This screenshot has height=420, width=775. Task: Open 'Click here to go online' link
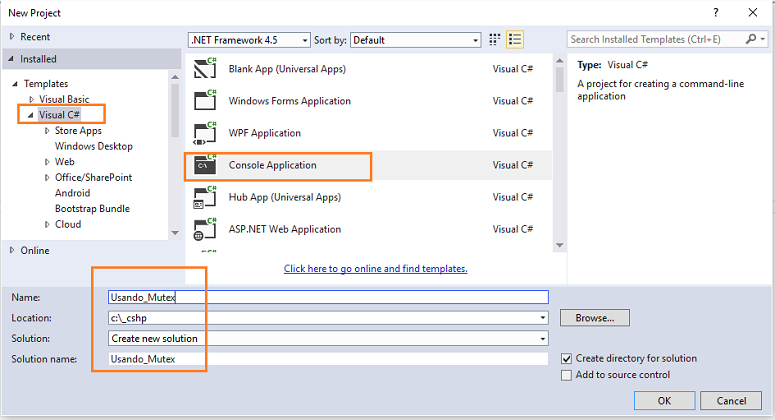coord(376,269)
